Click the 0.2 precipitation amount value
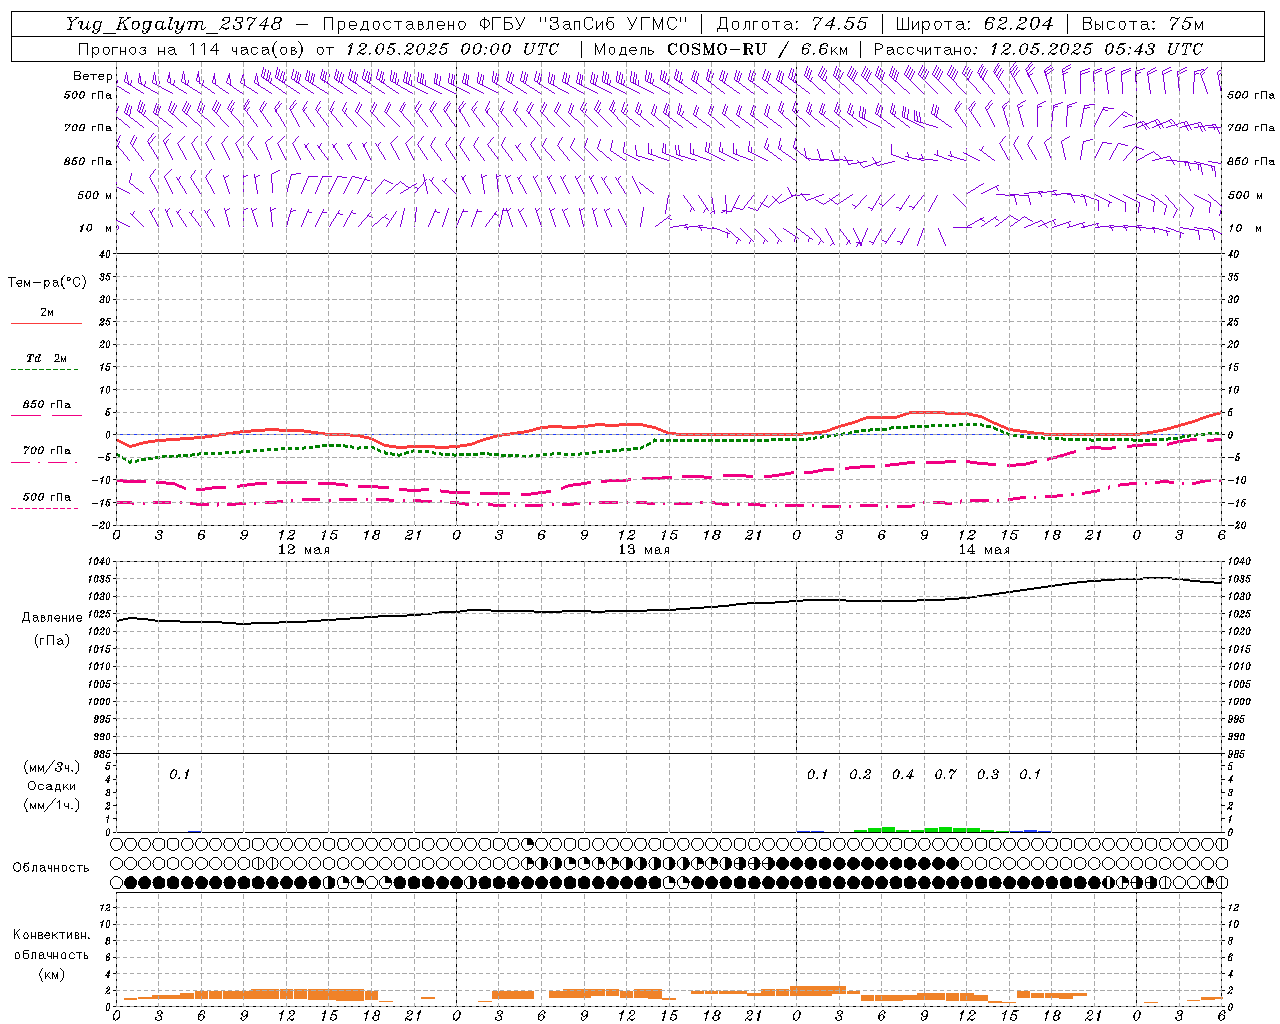Image resolution: width=1280 pixels, height=1024 pixels. [860, 775]
